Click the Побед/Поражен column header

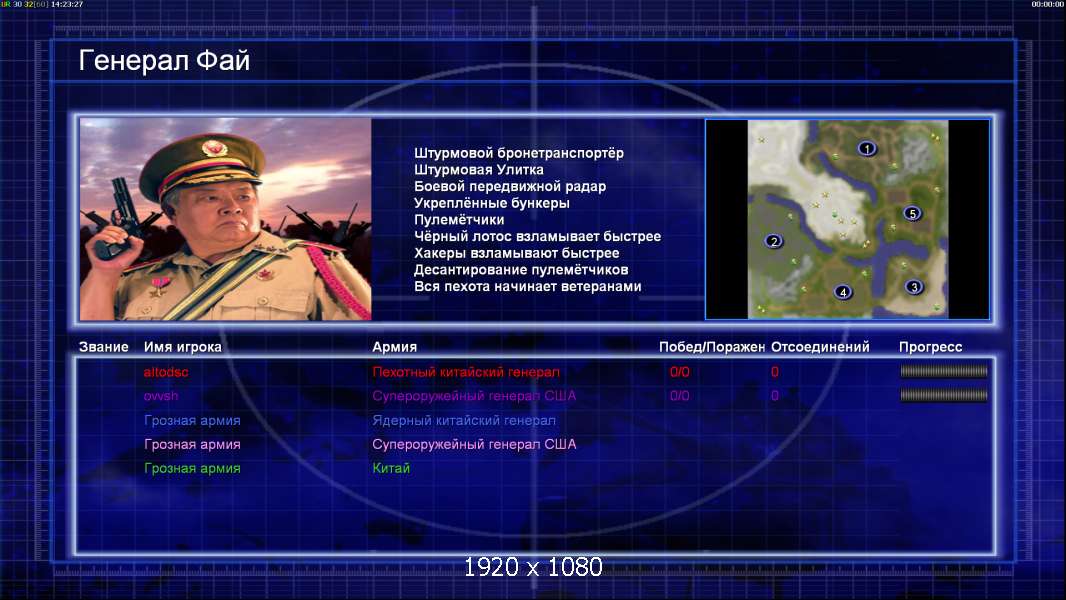point(712,347)
